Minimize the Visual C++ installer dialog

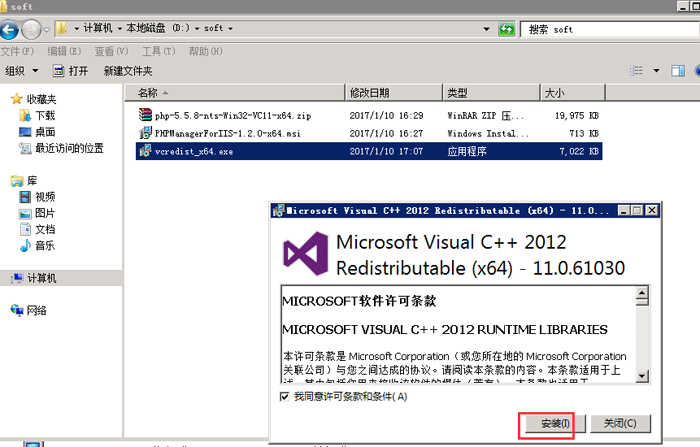[x=624, y=210]
